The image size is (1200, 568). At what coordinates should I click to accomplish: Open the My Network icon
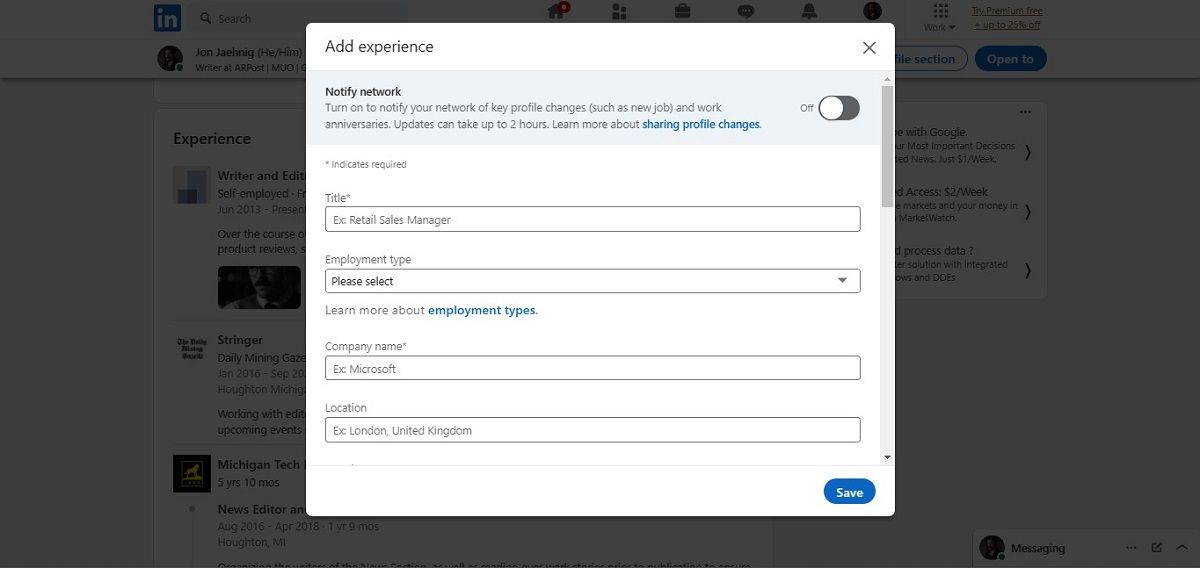pos(619,12)
